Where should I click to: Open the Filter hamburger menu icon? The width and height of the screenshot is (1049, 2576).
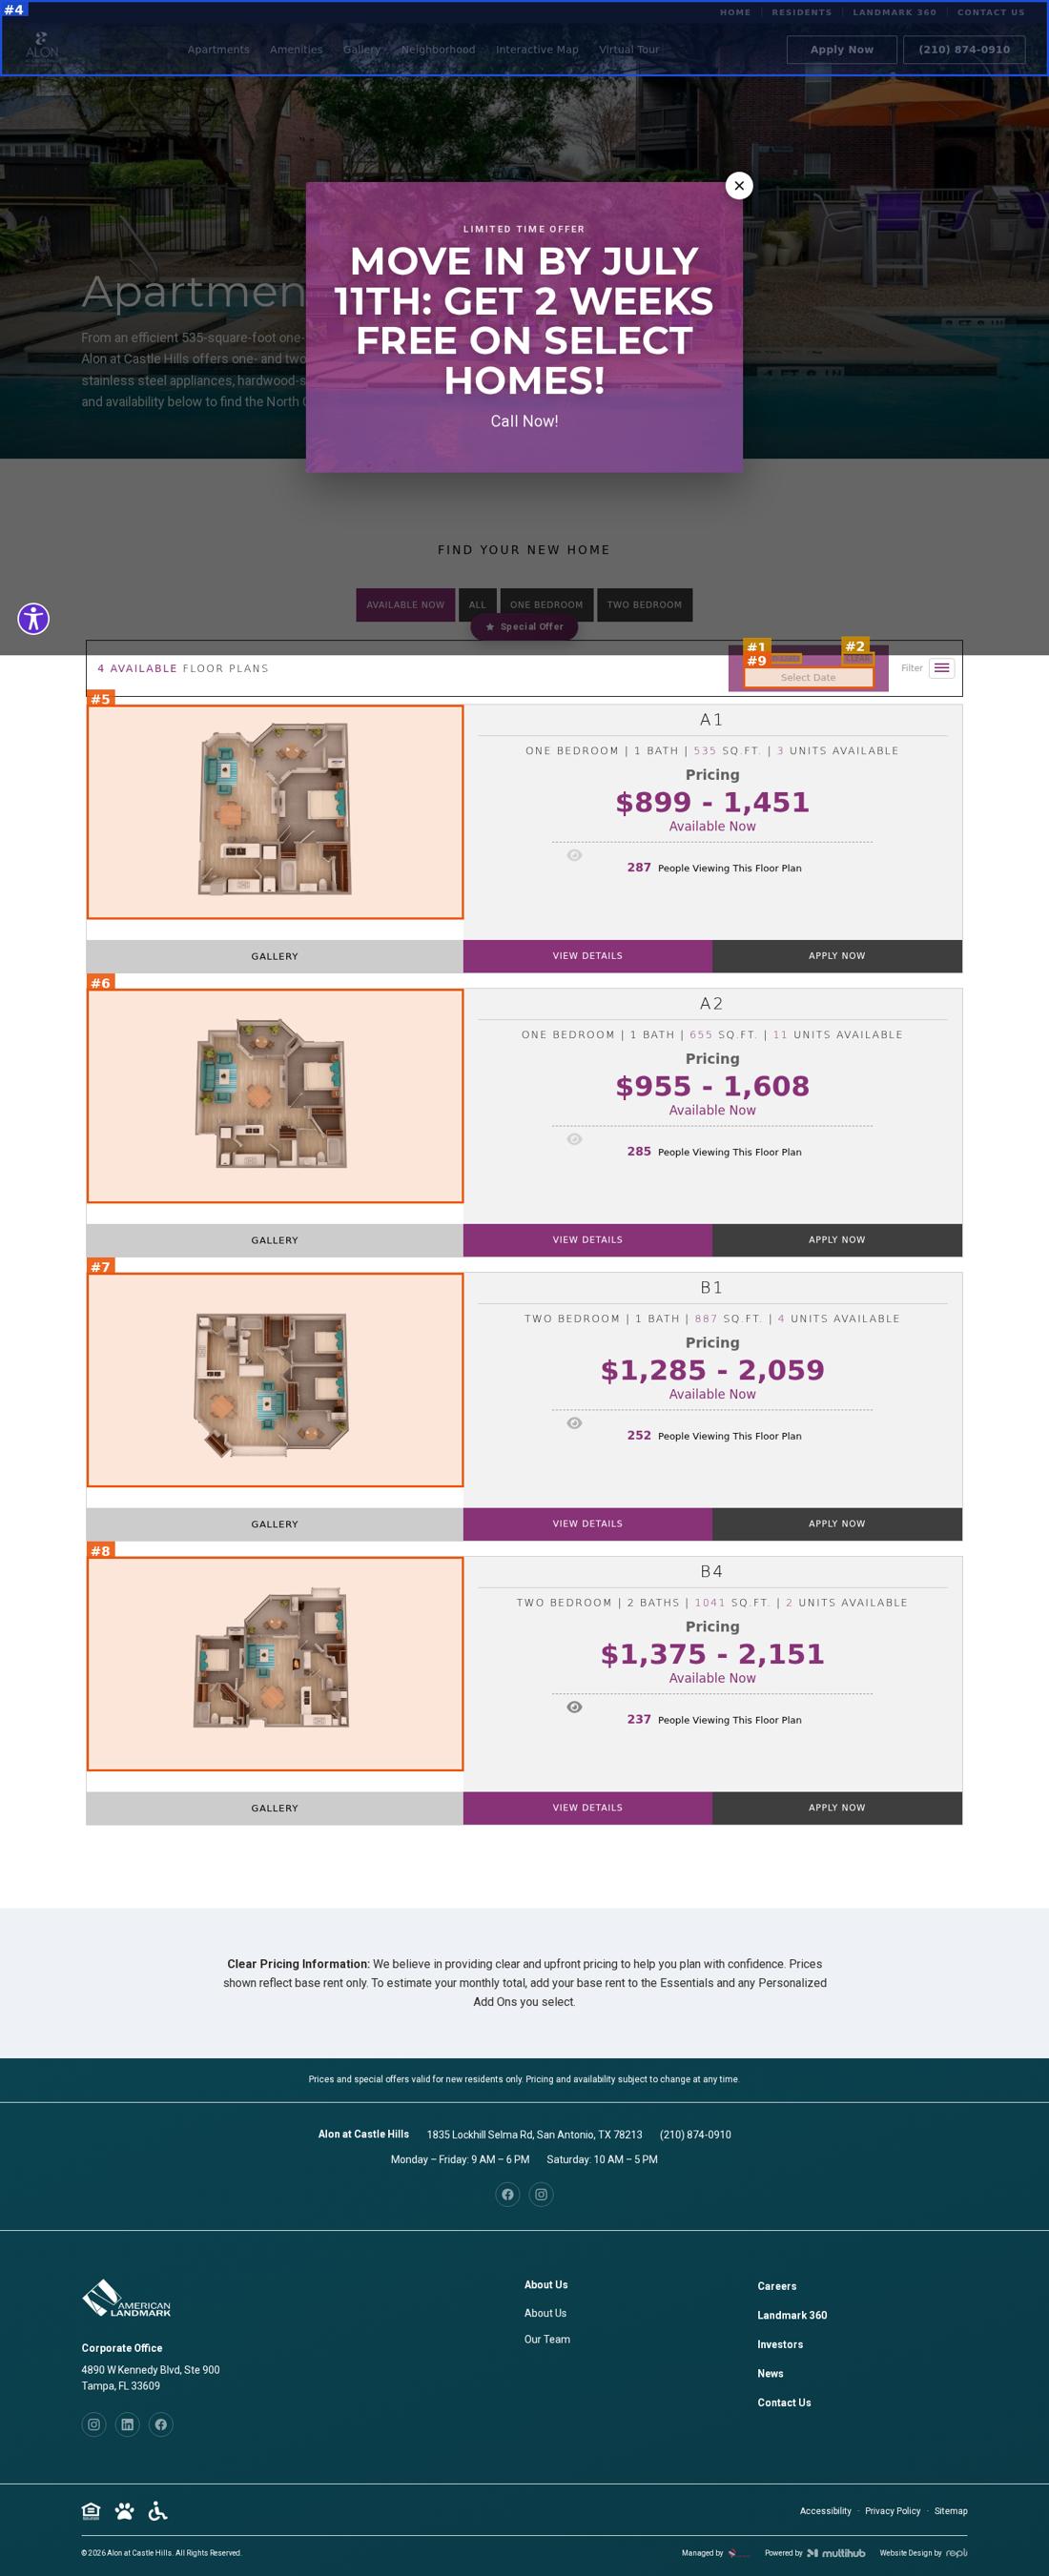[x=941, y=668]
